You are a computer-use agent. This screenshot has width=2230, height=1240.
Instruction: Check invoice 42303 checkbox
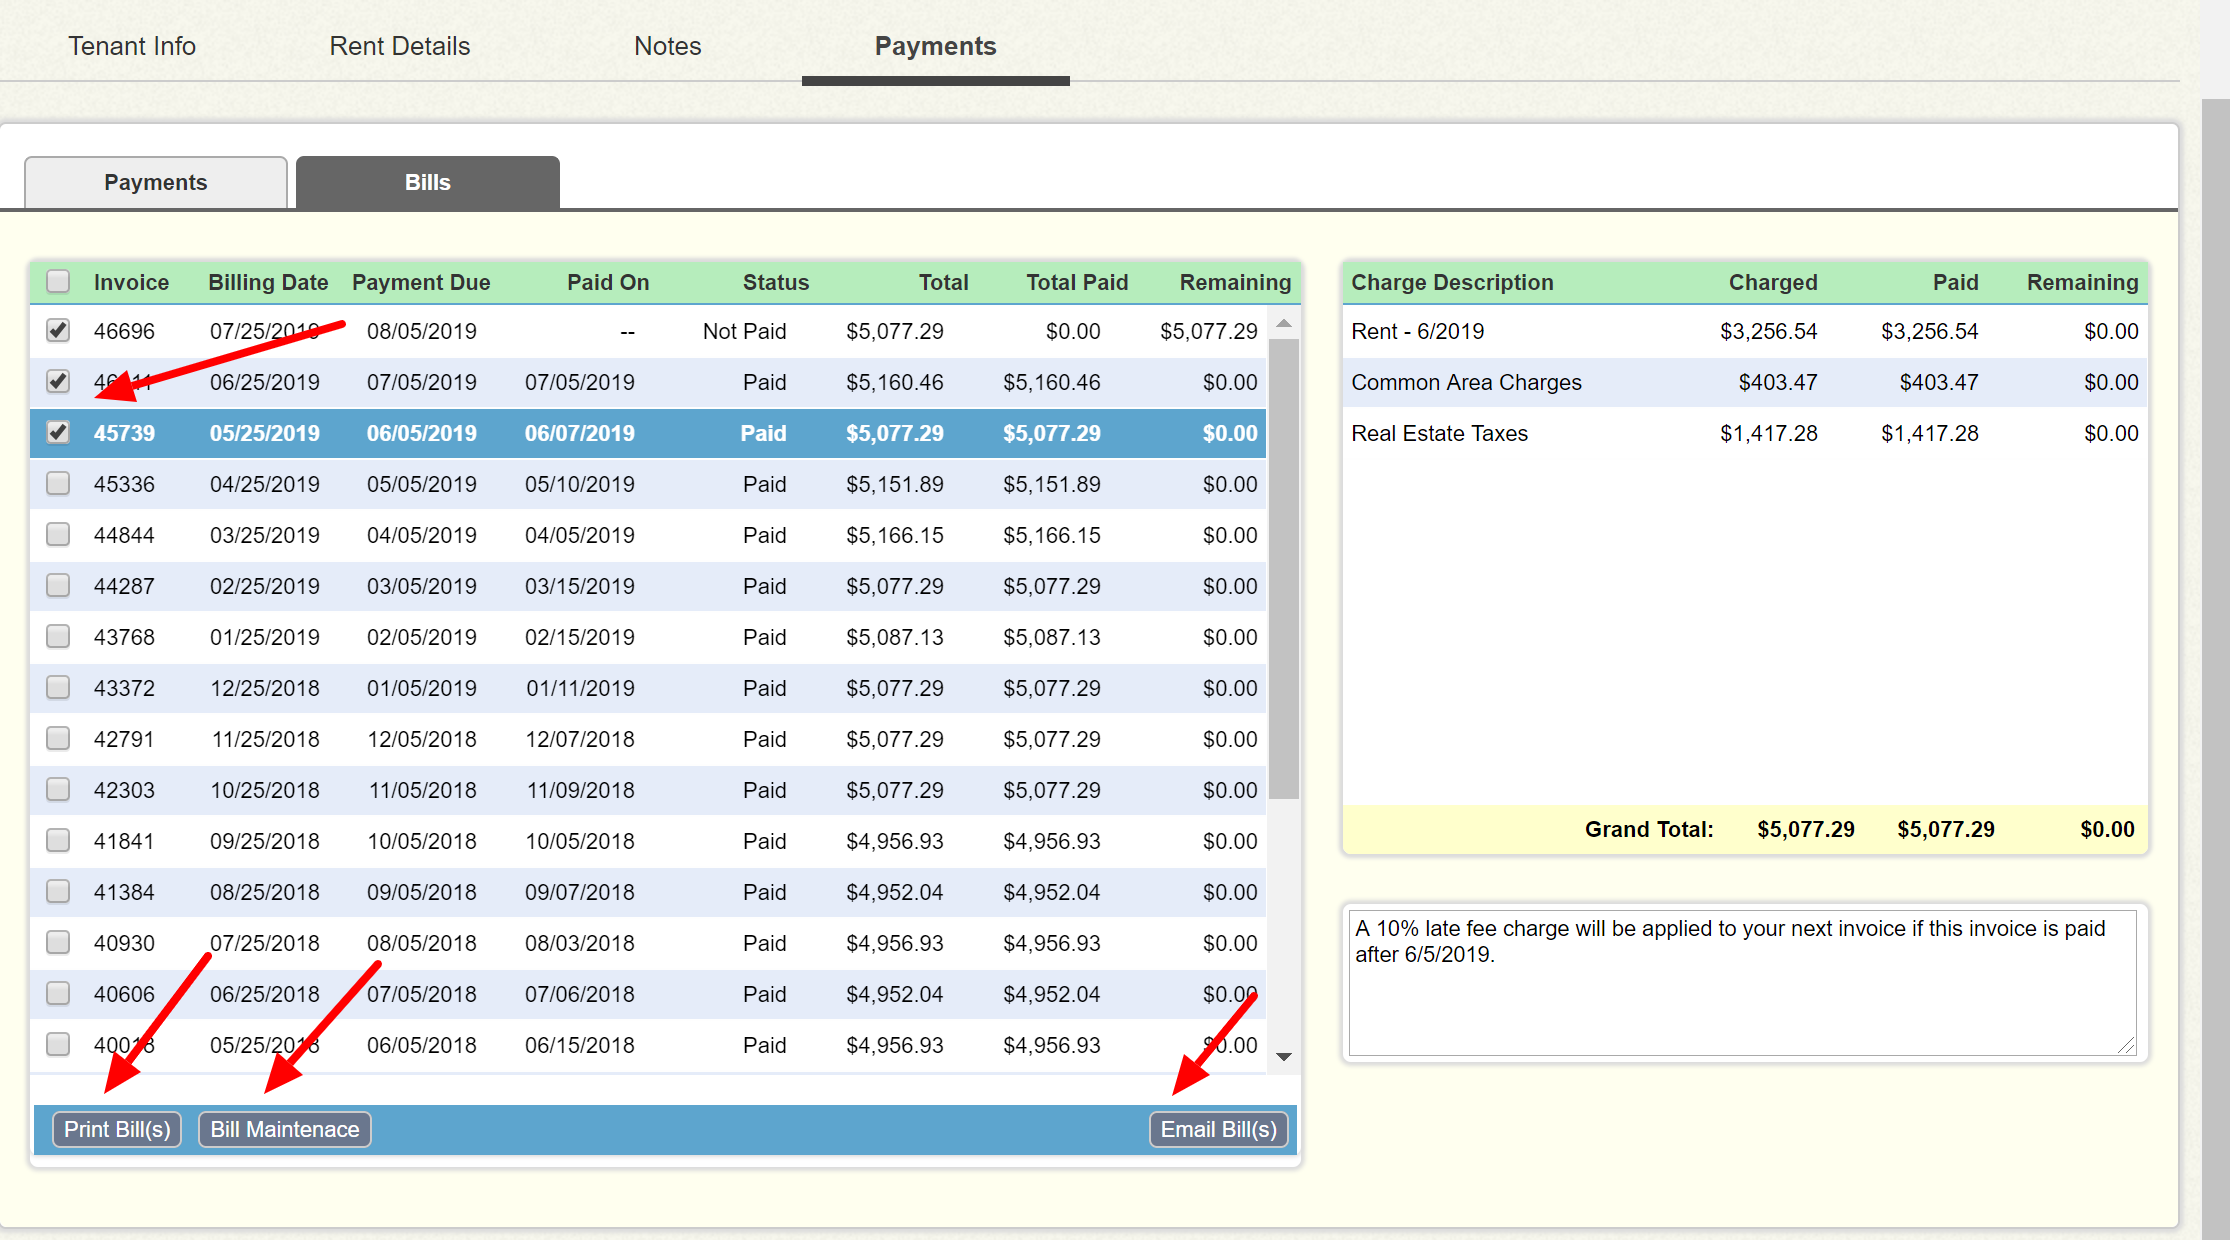point(58,789)
